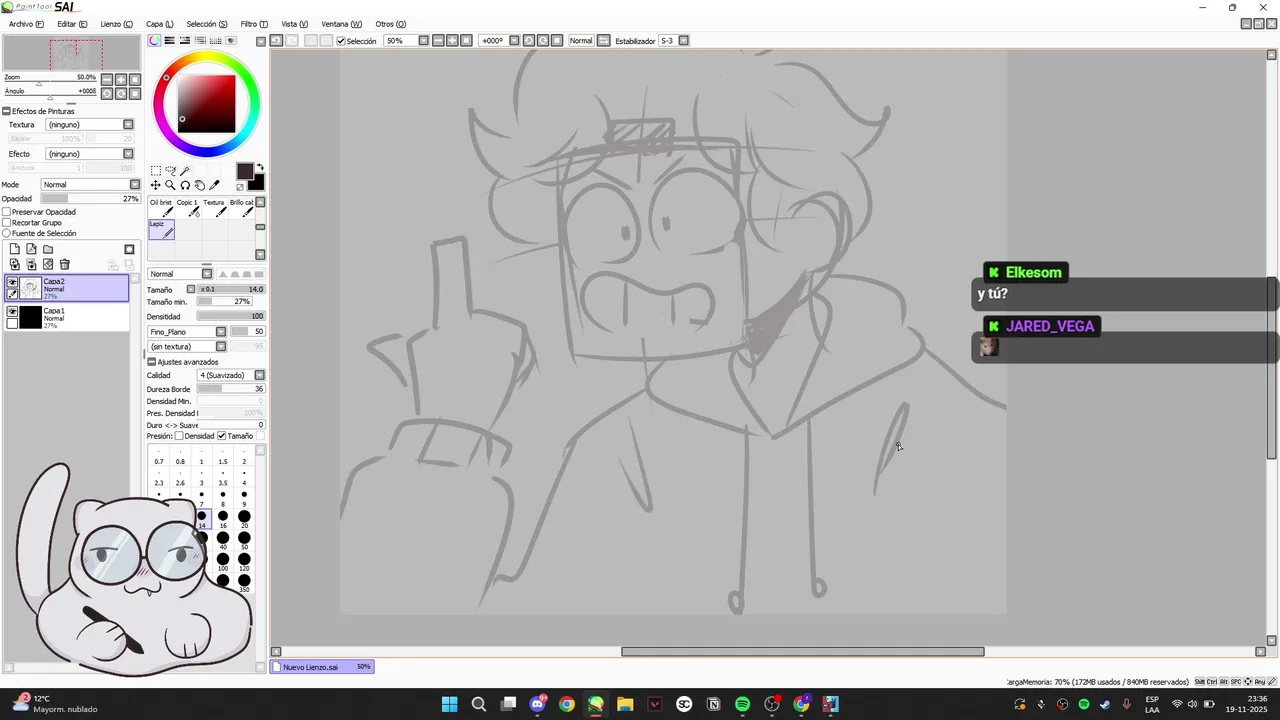Image resolution: width=1280 pixels, height=720 pixels.
Task: Select the Hand pan tool
Action: (200, 185)
